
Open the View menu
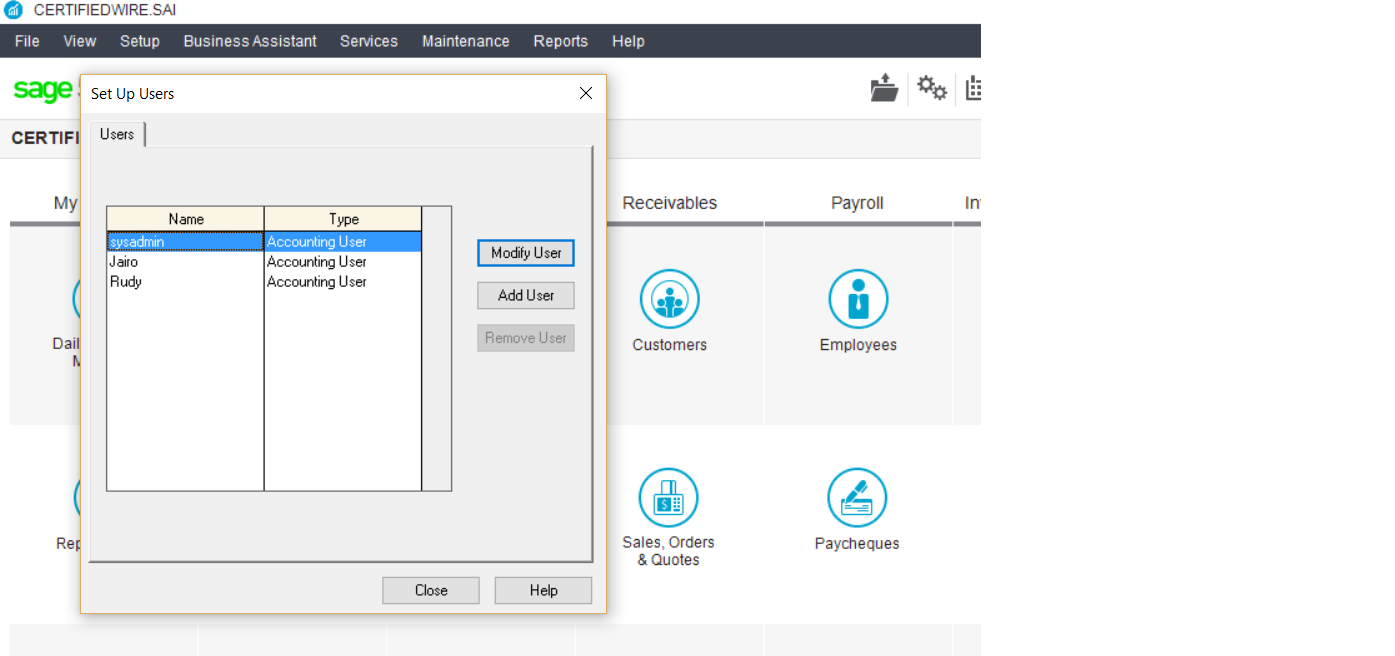80,41
